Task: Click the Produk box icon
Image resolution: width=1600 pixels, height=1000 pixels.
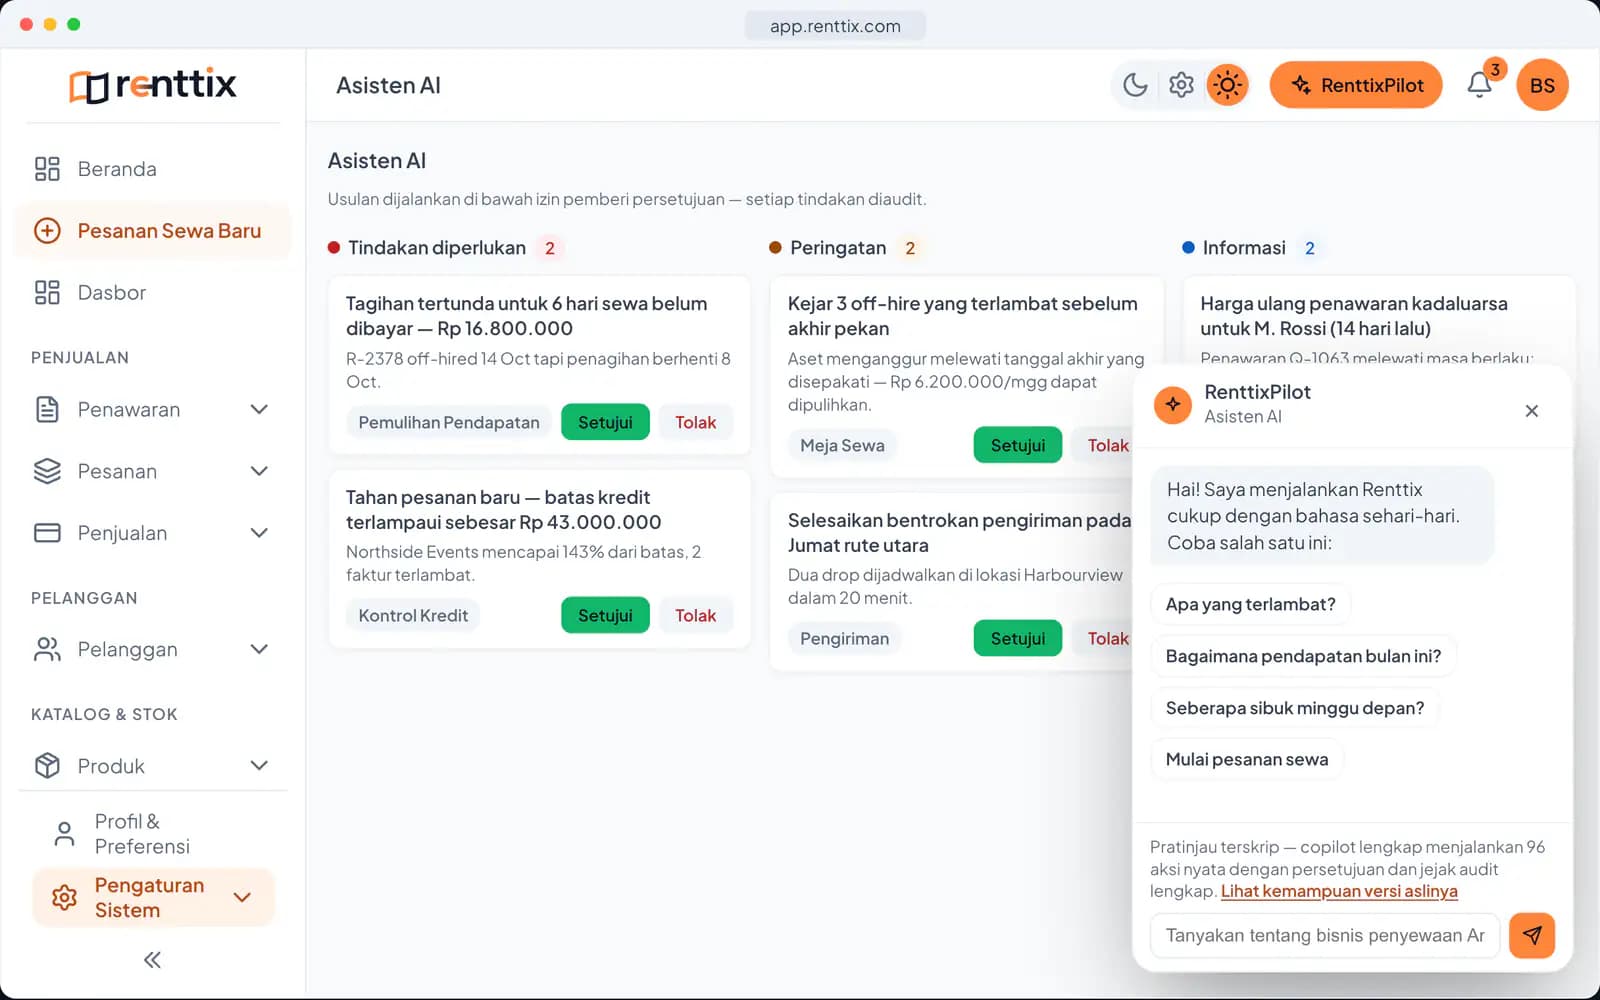Action: point(47,765)
